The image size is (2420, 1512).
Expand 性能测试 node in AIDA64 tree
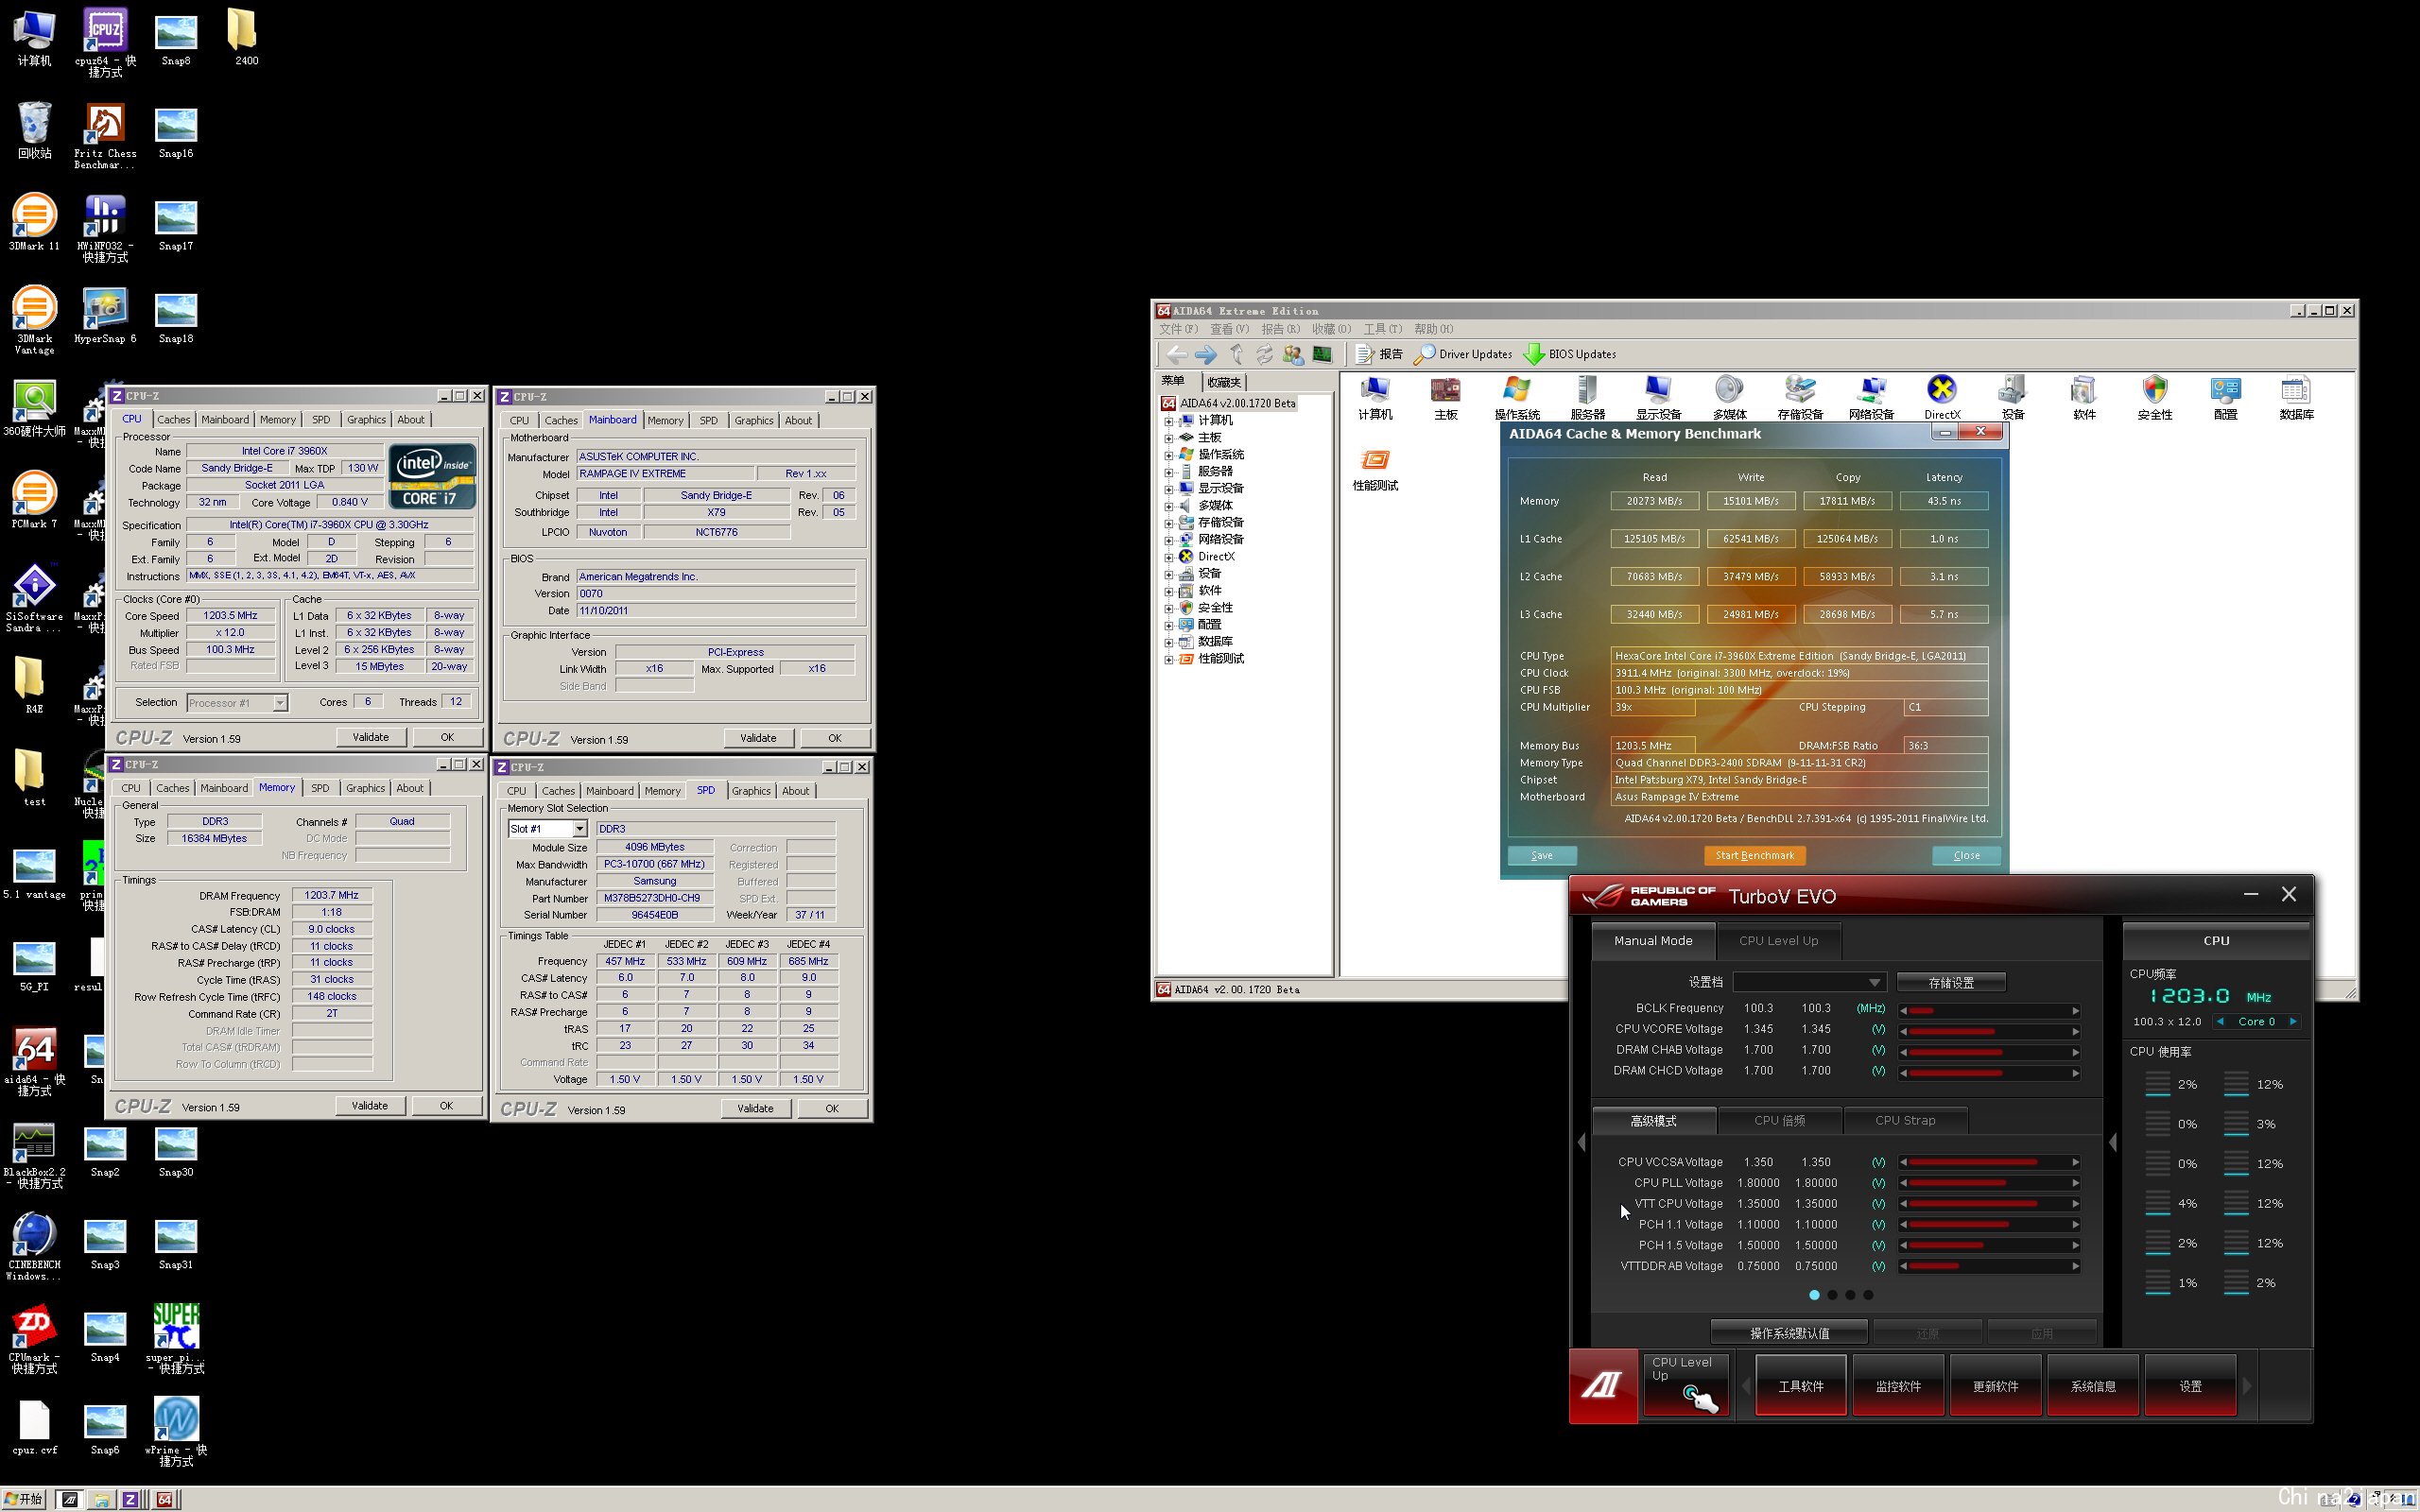pos(1168,659)
